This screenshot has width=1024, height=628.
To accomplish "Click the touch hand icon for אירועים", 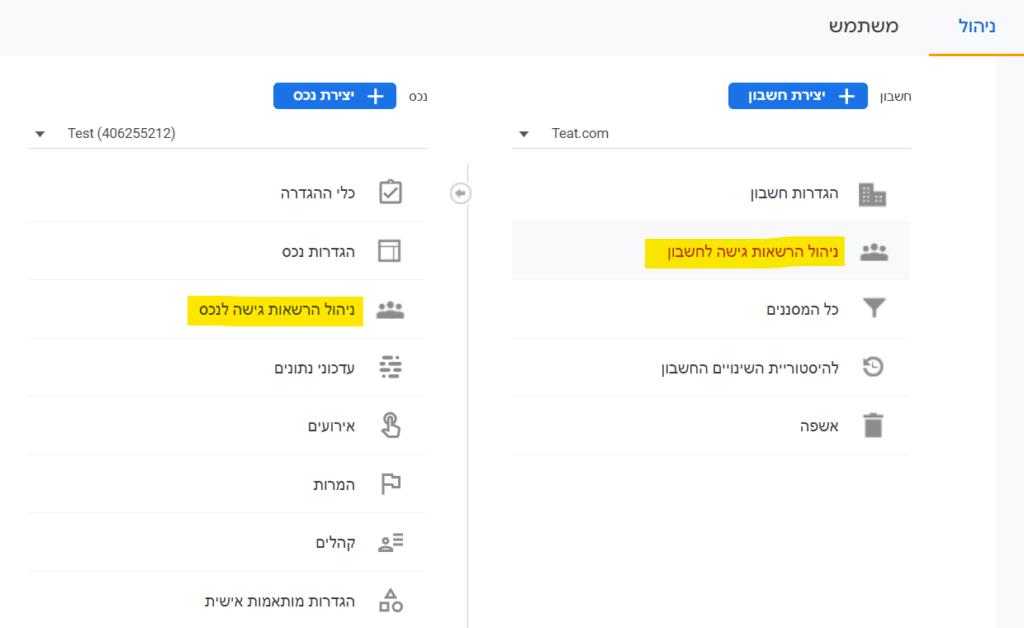I will click(x=391, y=425).
